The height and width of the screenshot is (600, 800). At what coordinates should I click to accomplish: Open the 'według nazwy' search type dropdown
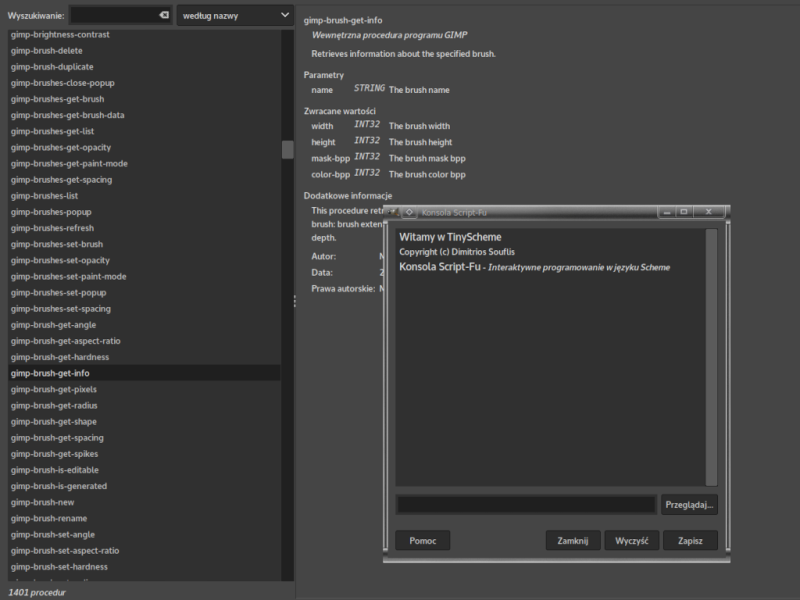235,15
